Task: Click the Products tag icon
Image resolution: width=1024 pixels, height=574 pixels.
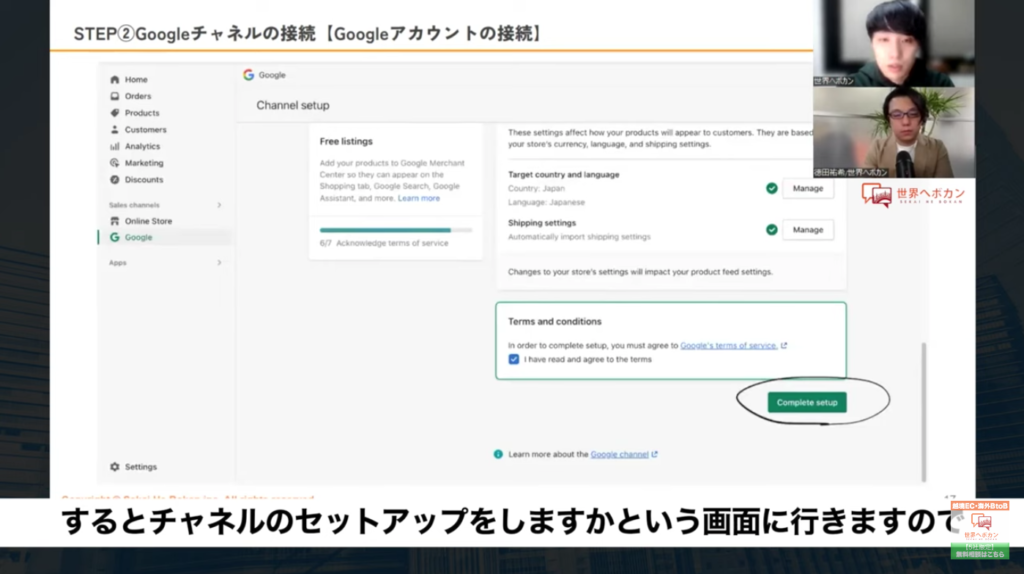Action: (x=115, y=113)
